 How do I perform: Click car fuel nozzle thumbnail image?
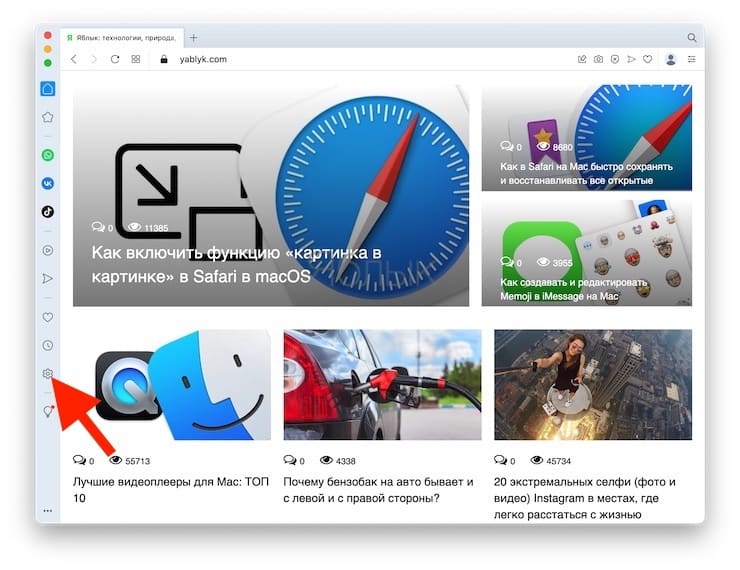tap(382, 385)
